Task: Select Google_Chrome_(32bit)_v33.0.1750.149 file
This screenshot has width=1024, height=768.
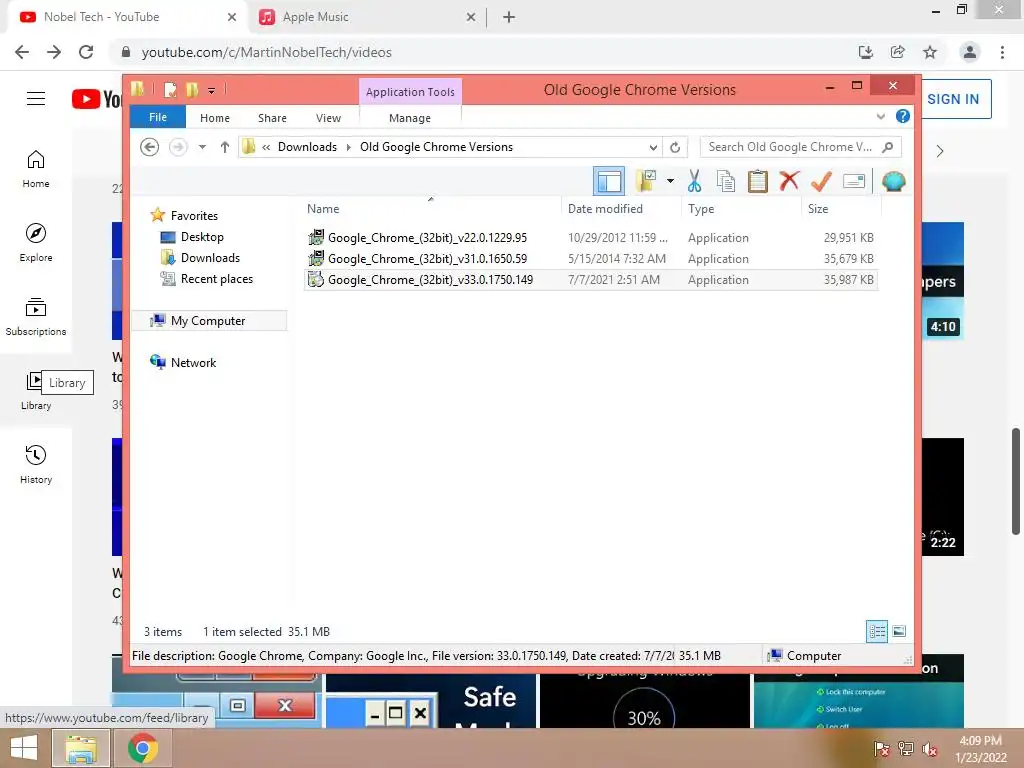Action: (x=590, y=280)
